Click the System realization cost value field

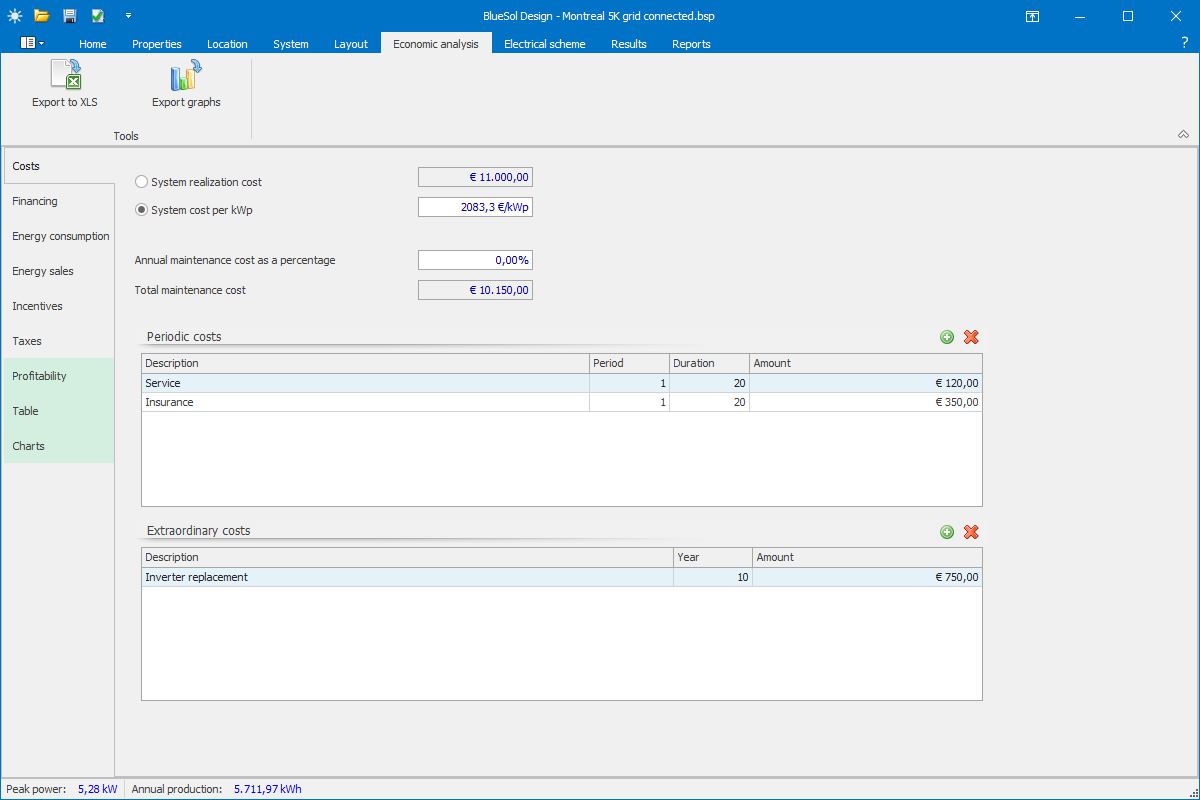point(475,178)
